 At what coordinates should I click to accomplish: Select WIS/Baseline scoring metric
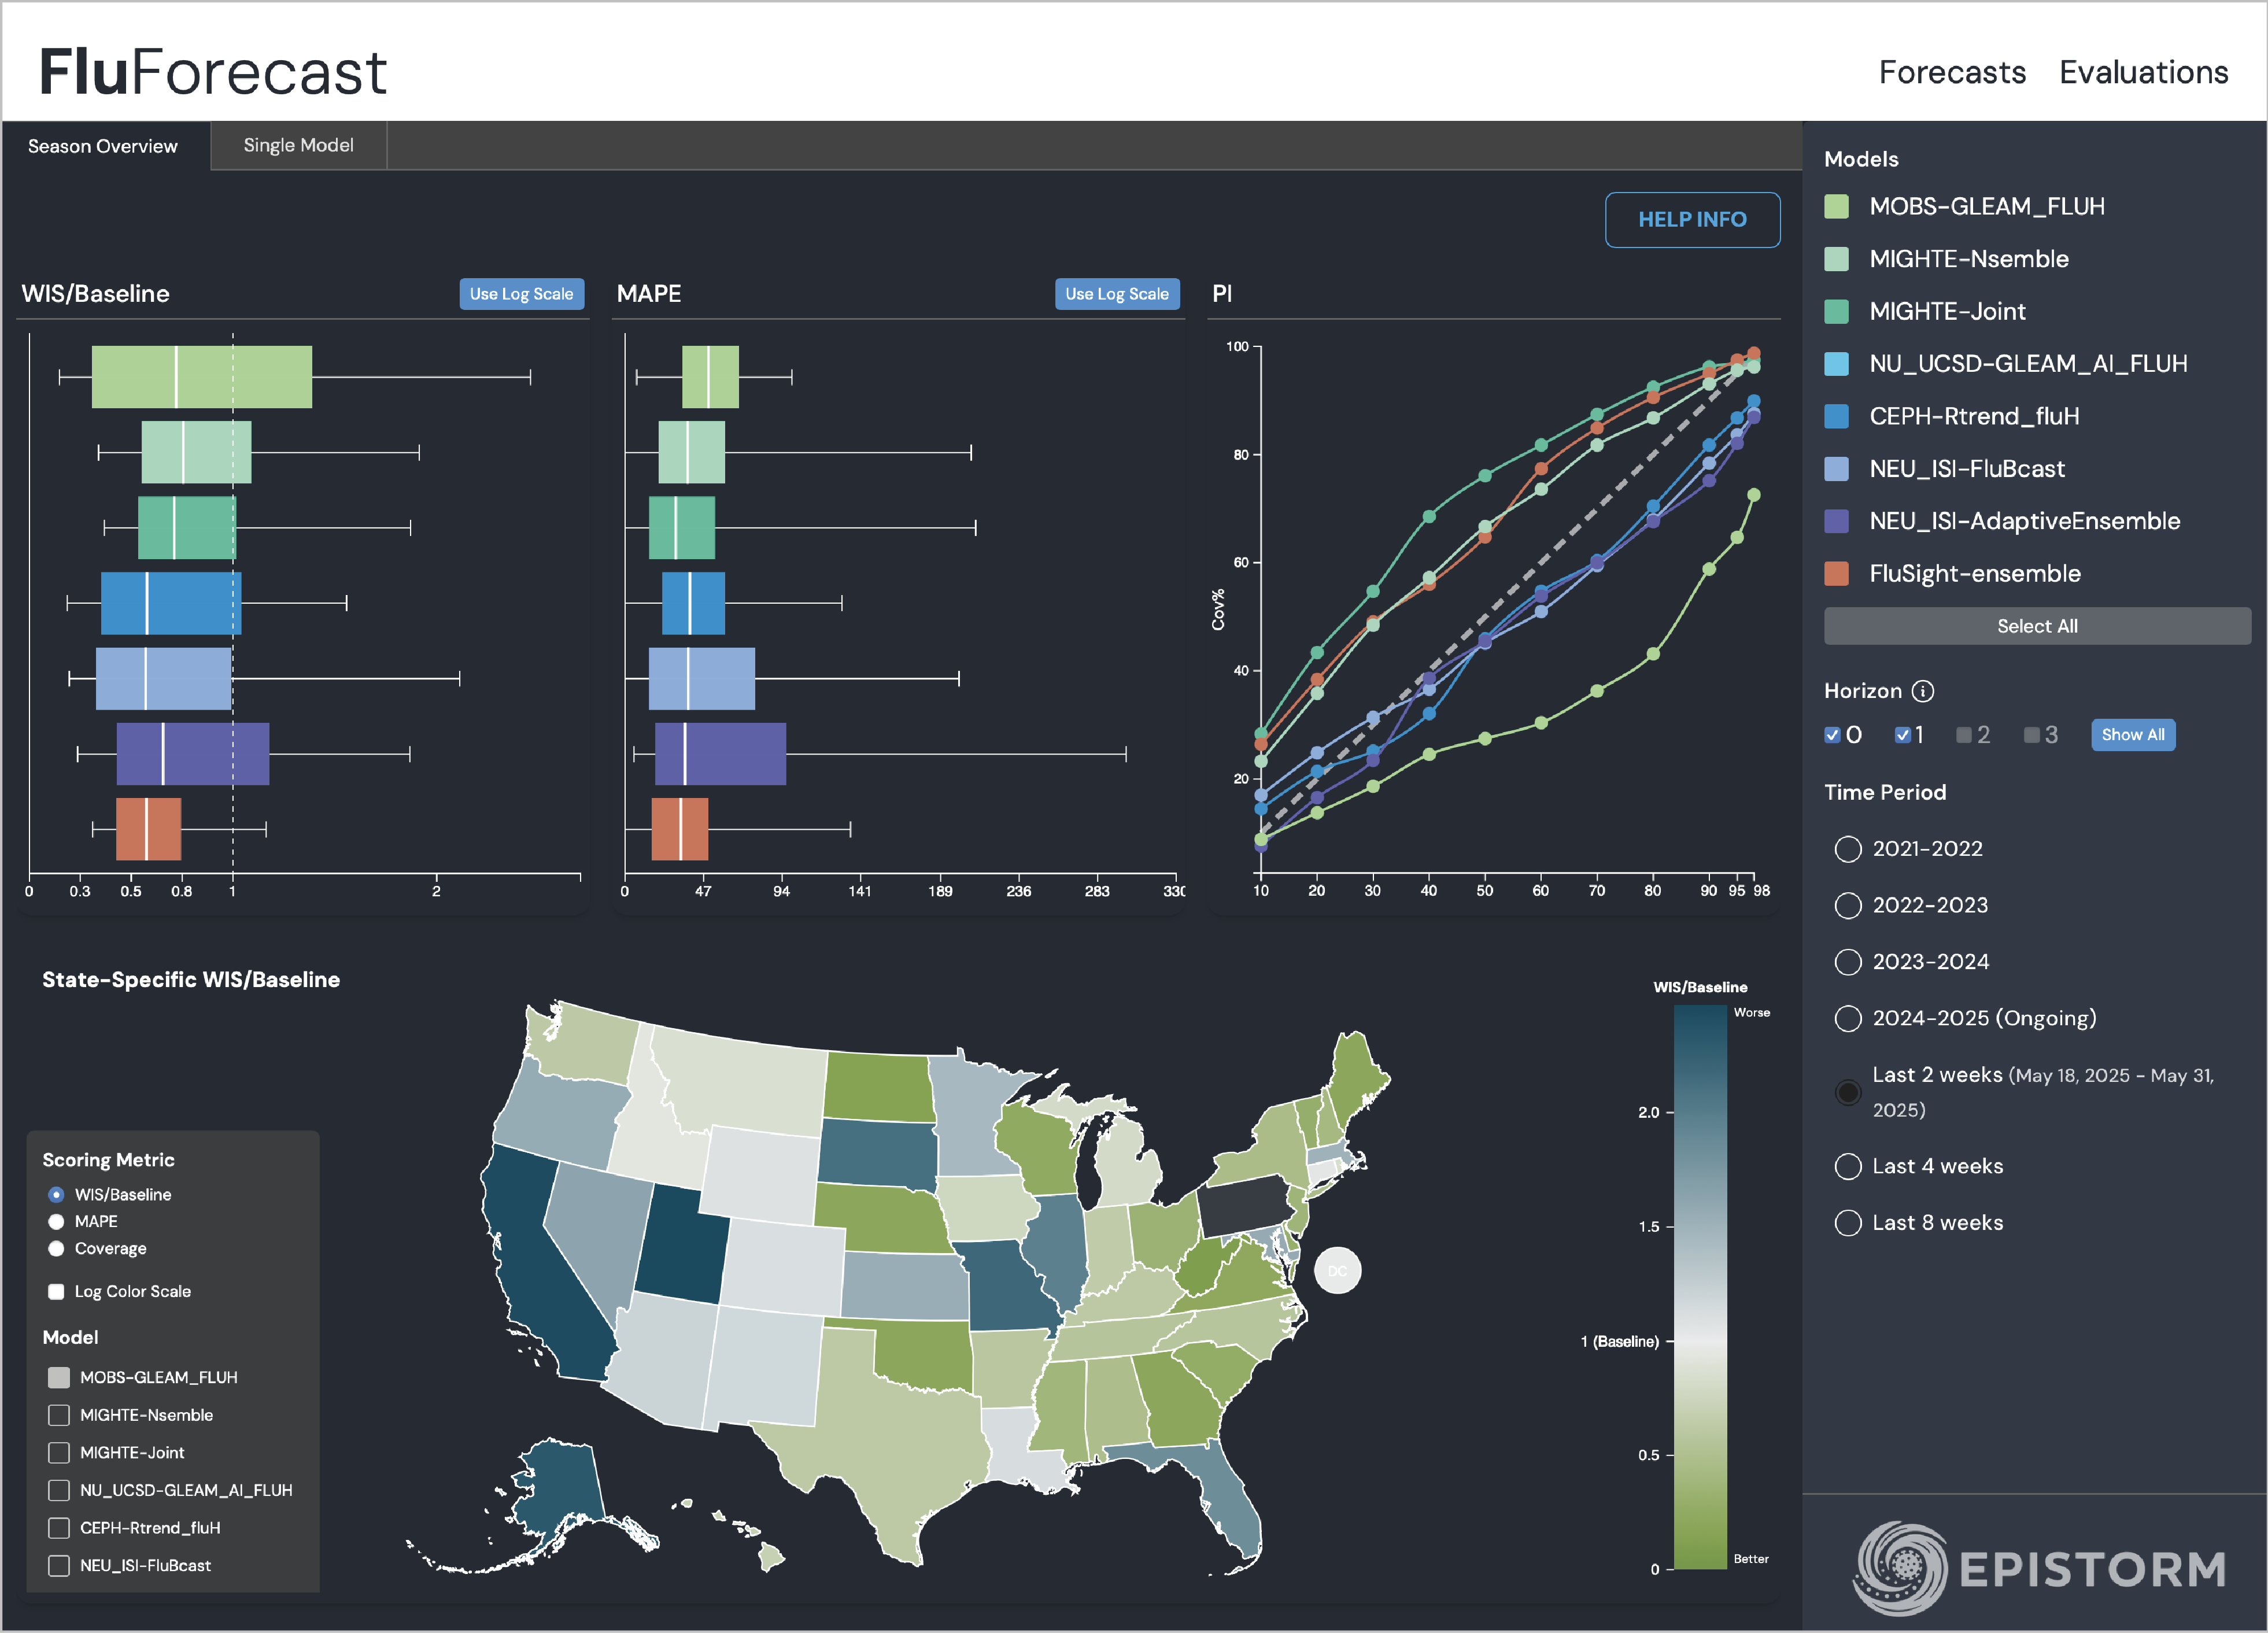click(56, 1195)
